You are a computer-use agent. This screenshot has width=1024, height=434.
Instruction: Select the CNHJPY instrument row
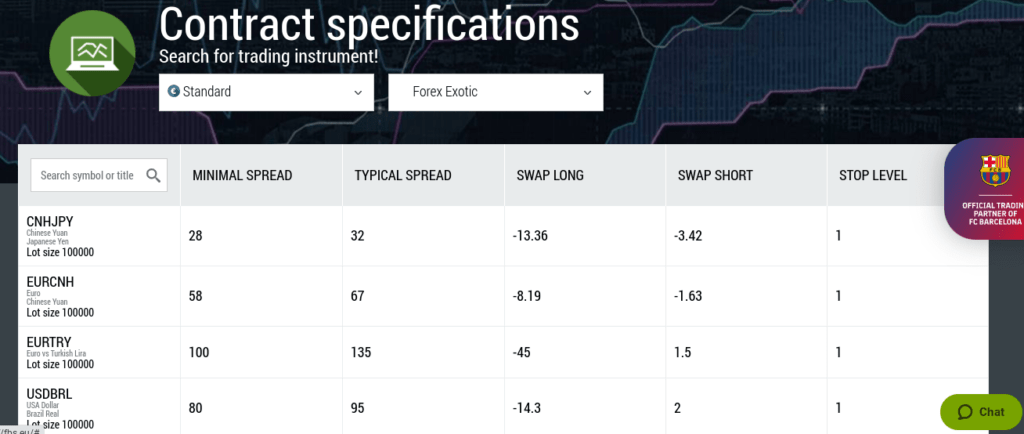pos(503,236)
